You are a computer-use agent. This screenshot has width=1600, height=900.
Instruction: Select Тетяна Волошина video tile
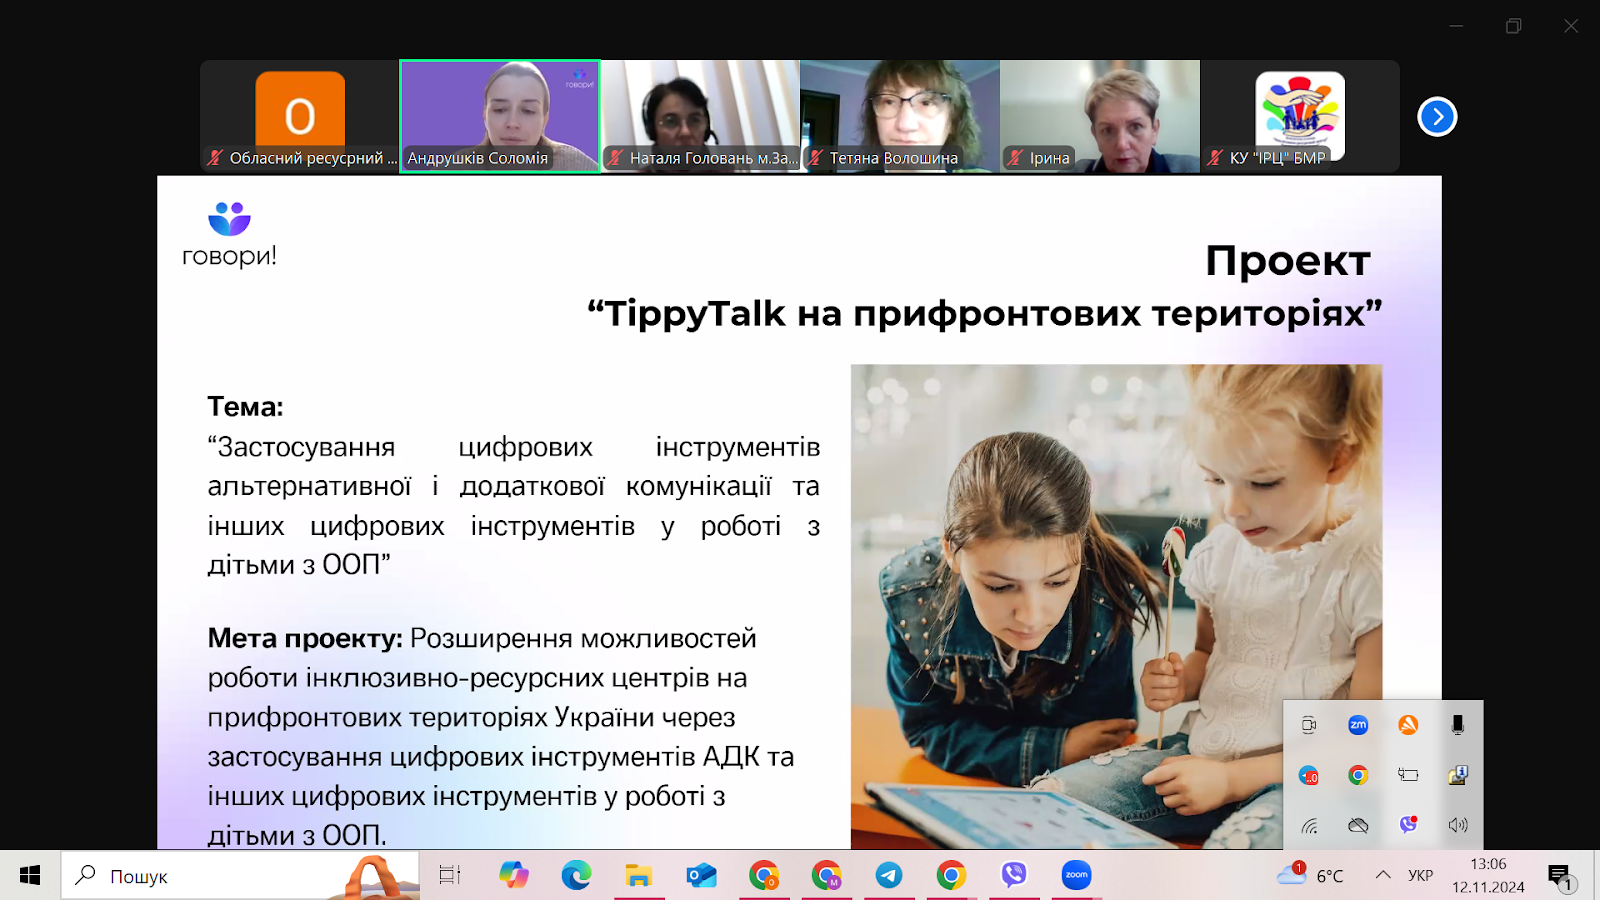coord(900,117)
